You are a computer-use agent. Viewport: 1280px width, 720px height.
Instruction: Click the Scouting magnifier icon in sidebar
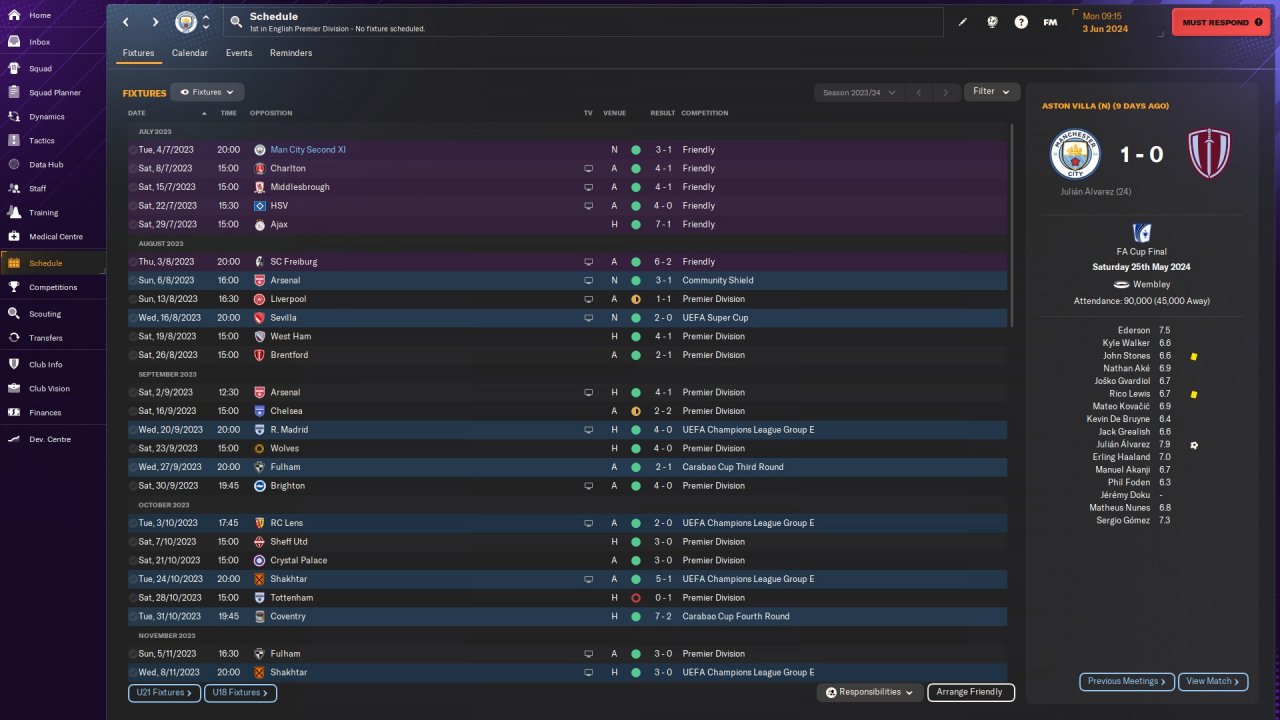(x=14, y=313)
